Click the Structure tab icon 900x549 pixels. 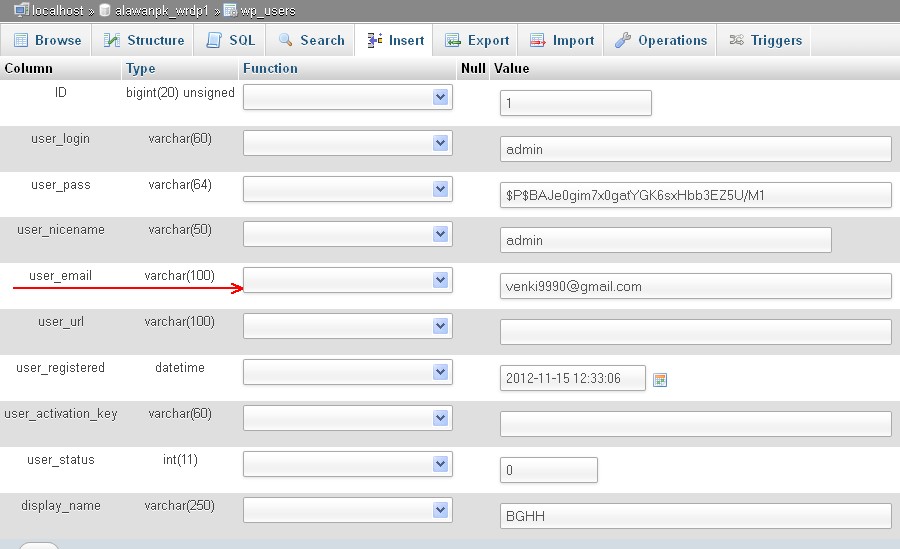[111, 40]
